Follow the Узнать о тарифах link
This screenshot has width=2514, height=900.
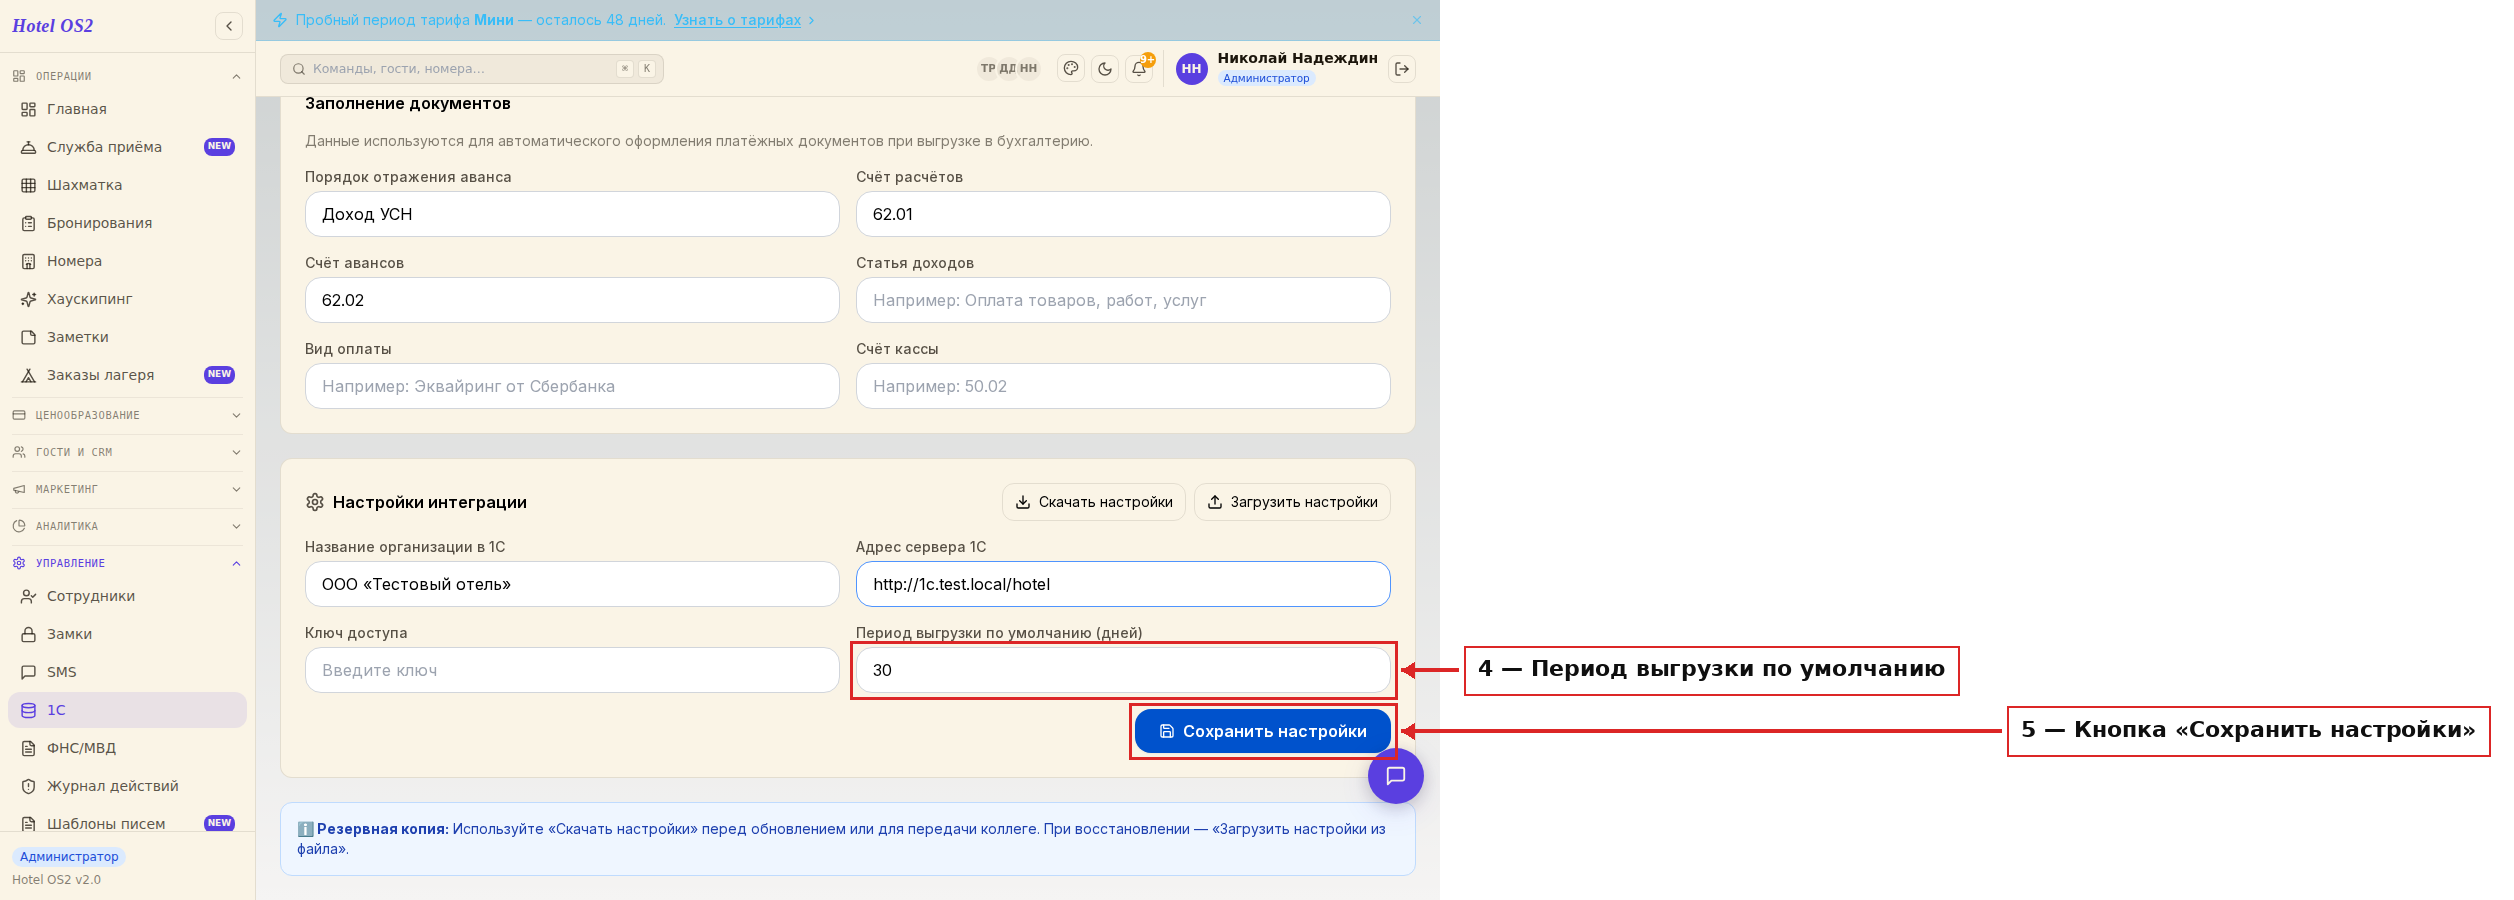[x=737, y=20]
